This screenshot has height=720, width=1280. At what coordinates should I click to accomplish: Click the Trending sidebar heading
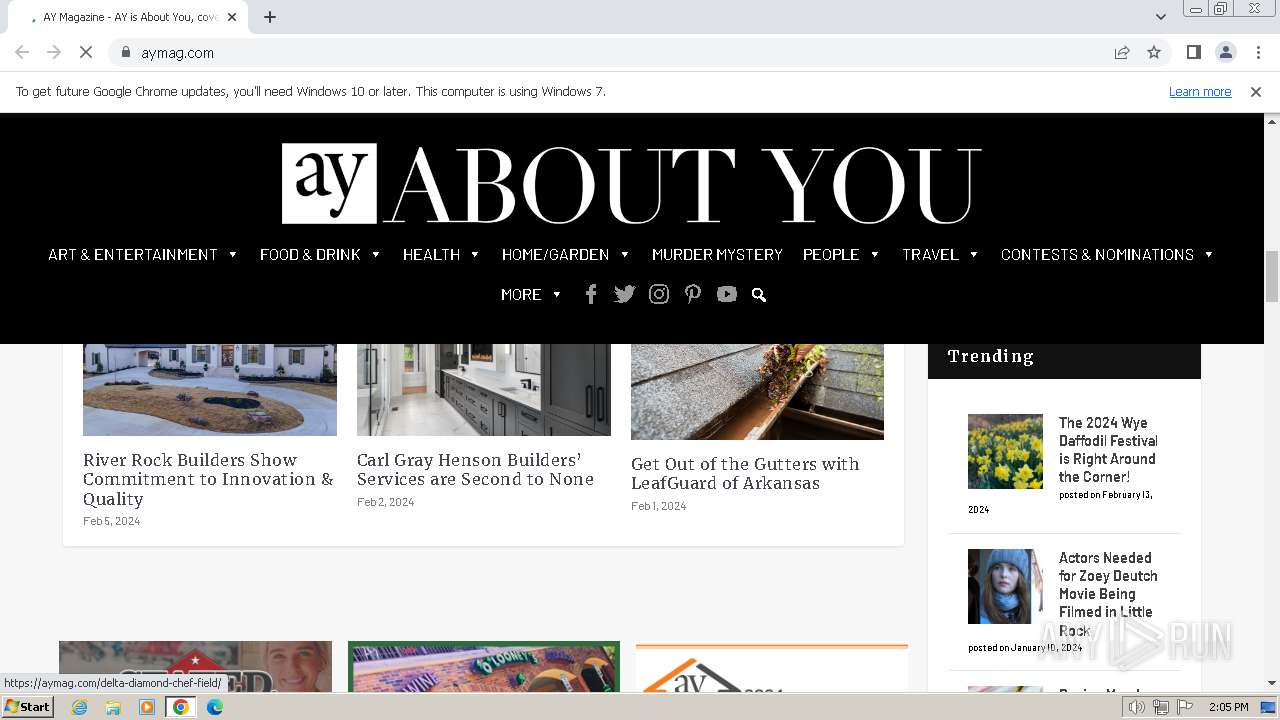(x=991, y=356)
